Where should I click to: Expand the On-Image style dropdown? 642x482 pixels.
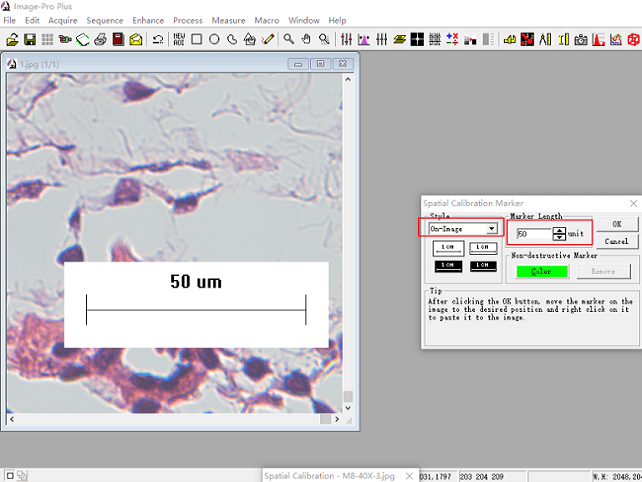[x=491, y=229]
